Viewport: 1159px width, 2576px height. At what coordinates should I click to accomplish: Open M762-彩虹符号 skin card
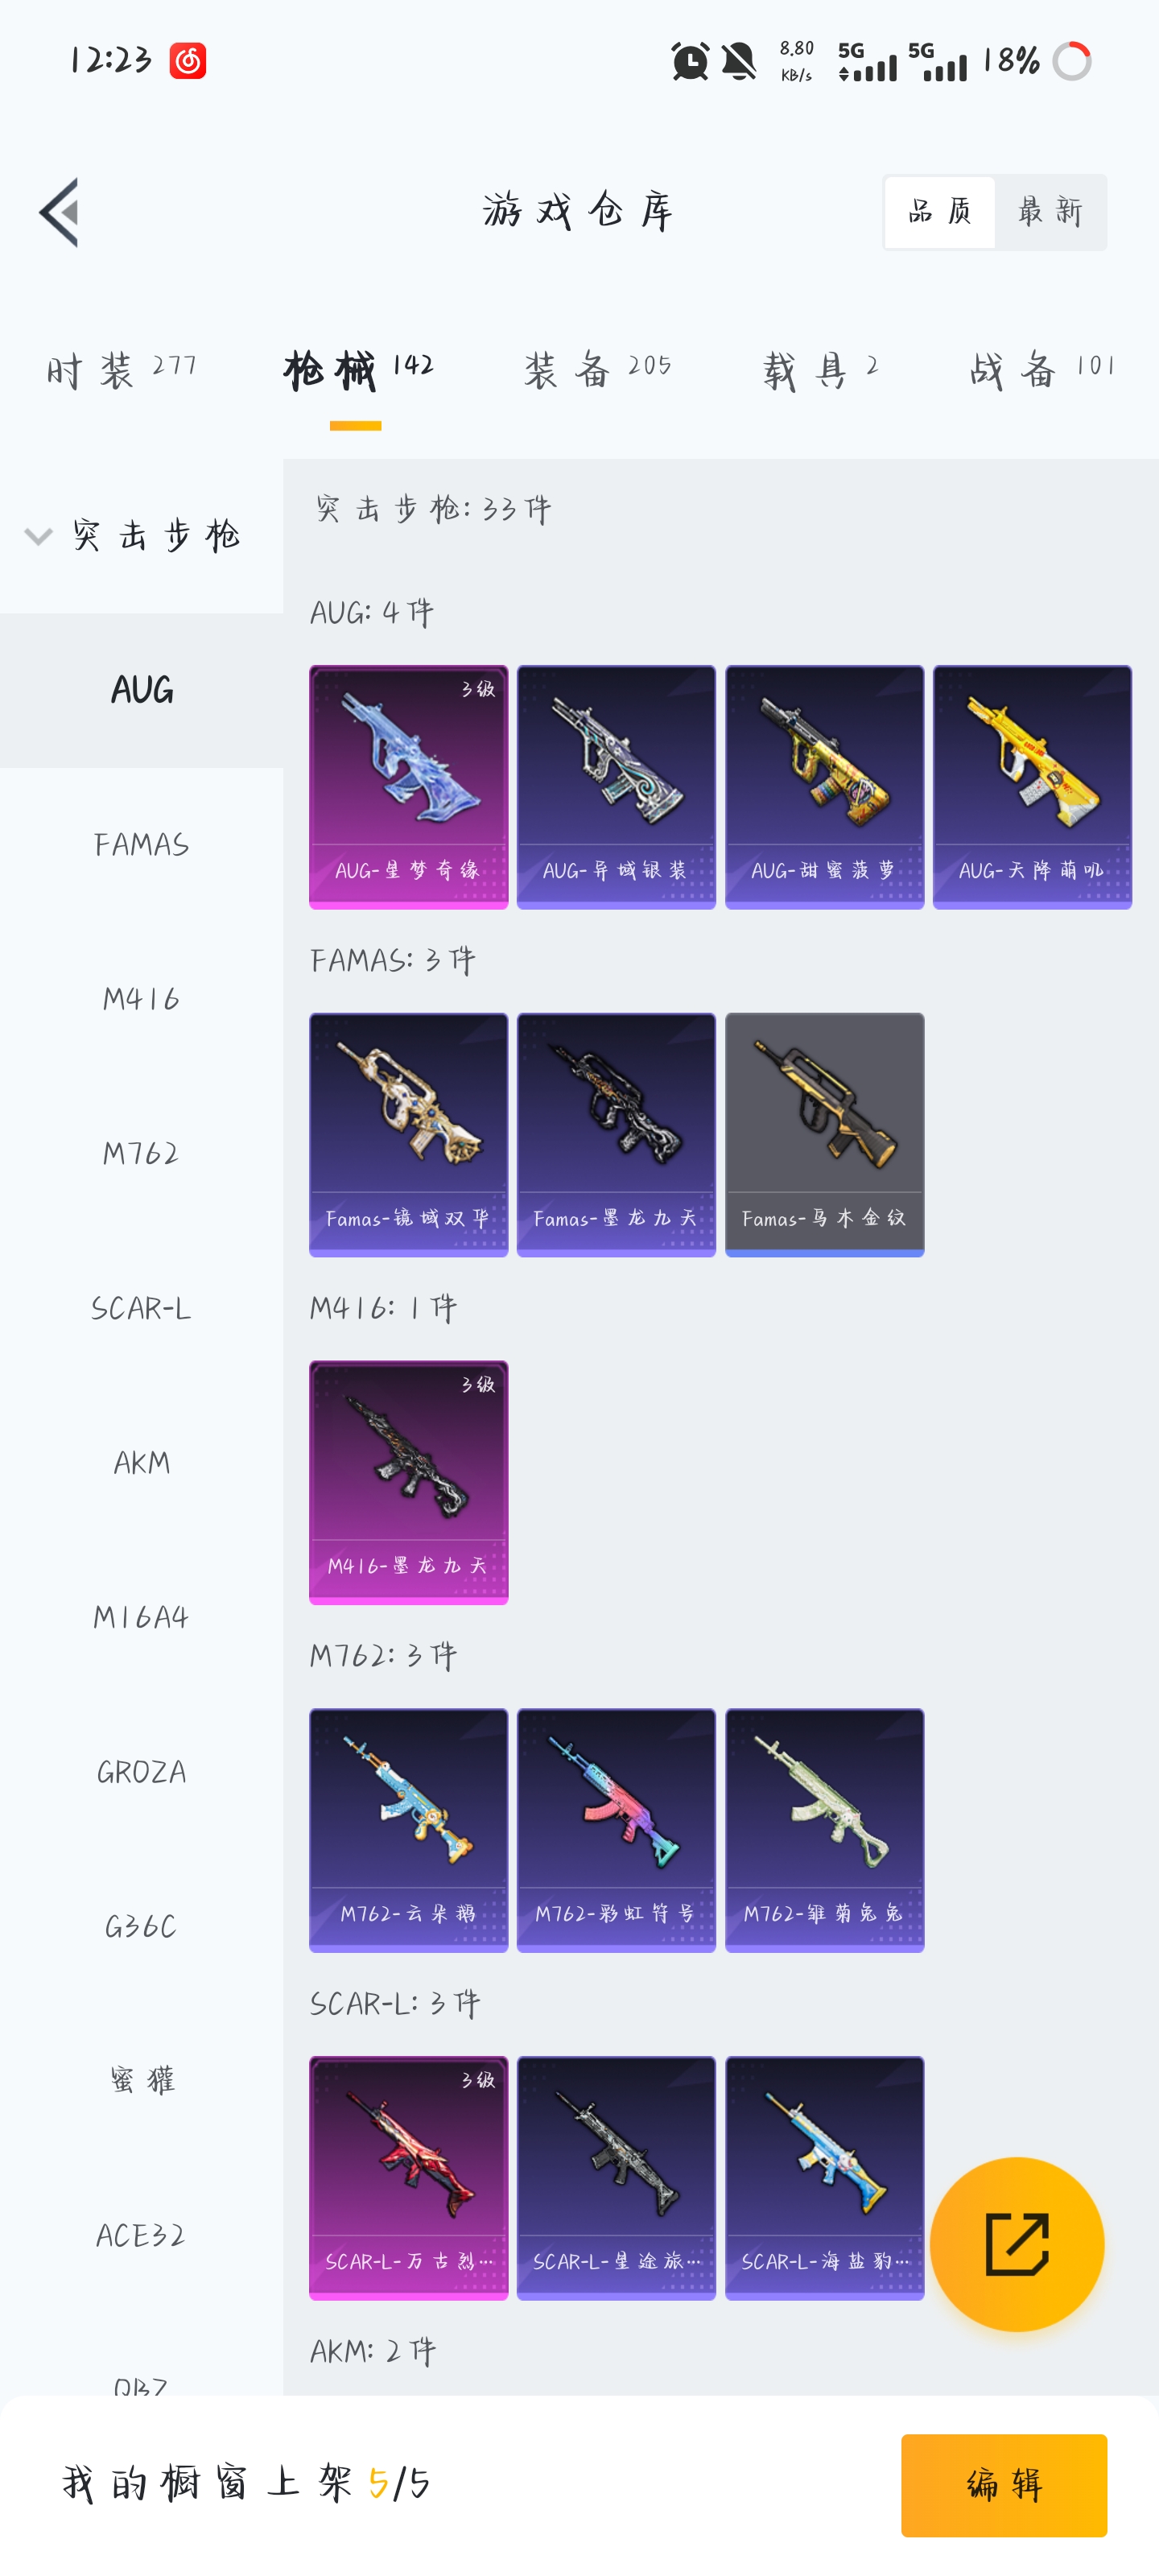tap(616, 1830)
